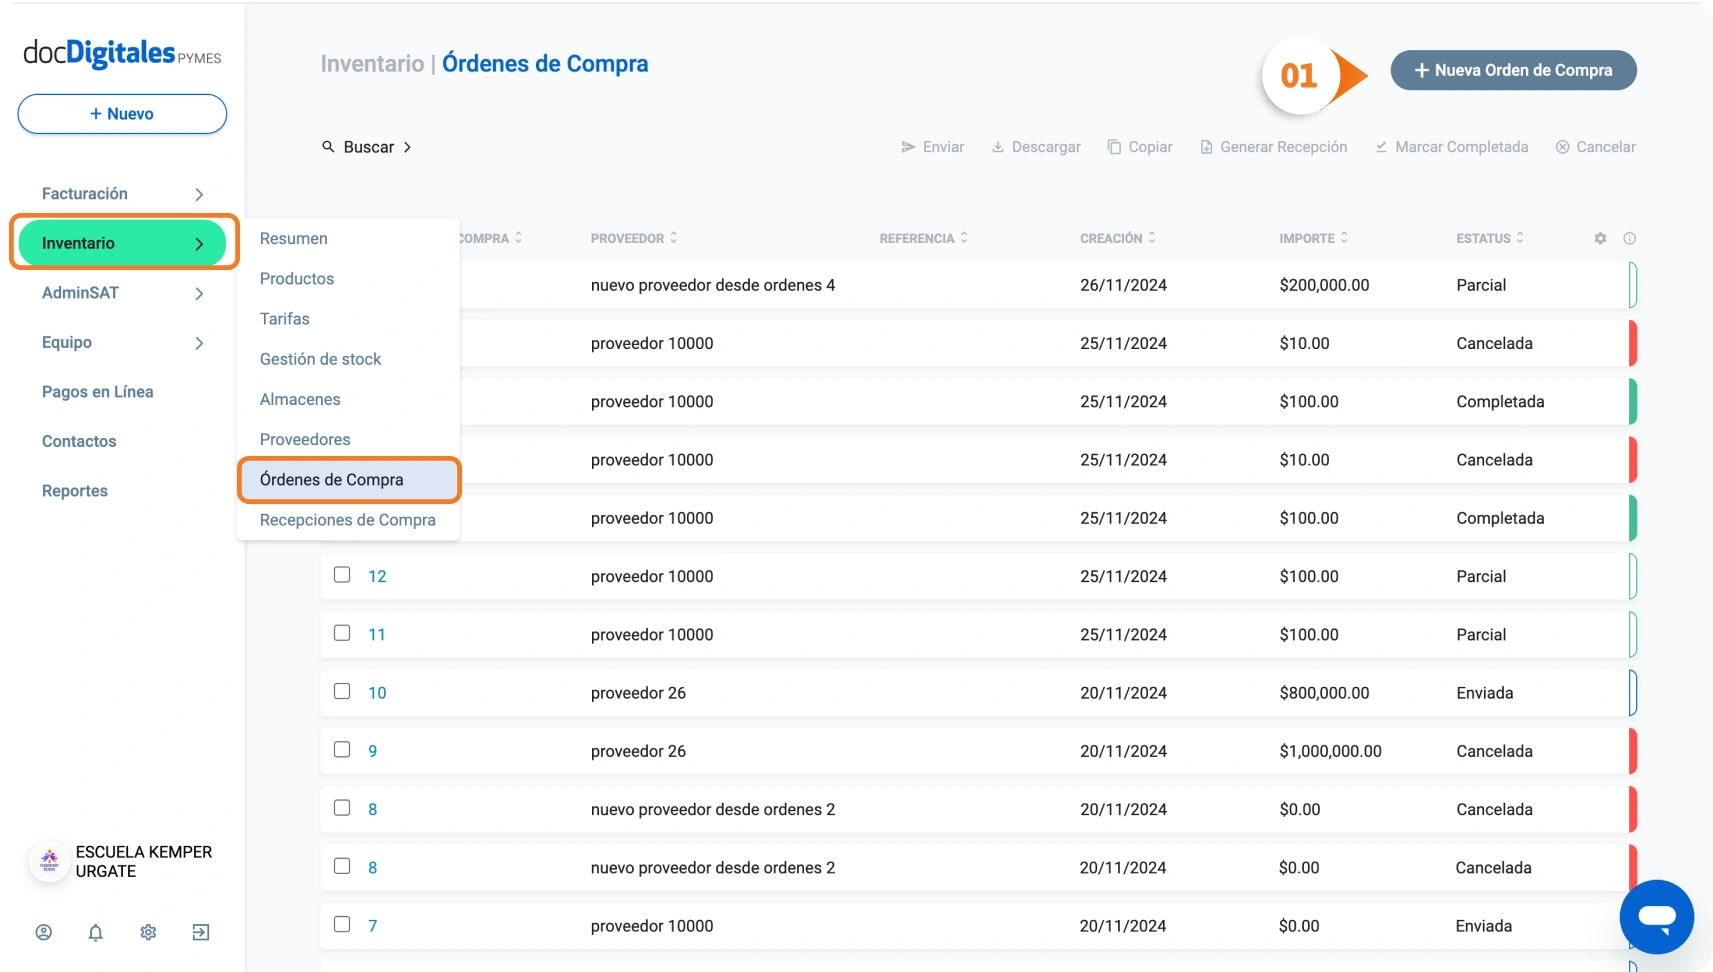Expand the AdminSAT section arrow
The width and height of the screenshot is (1713, 972).
(199, 293)
